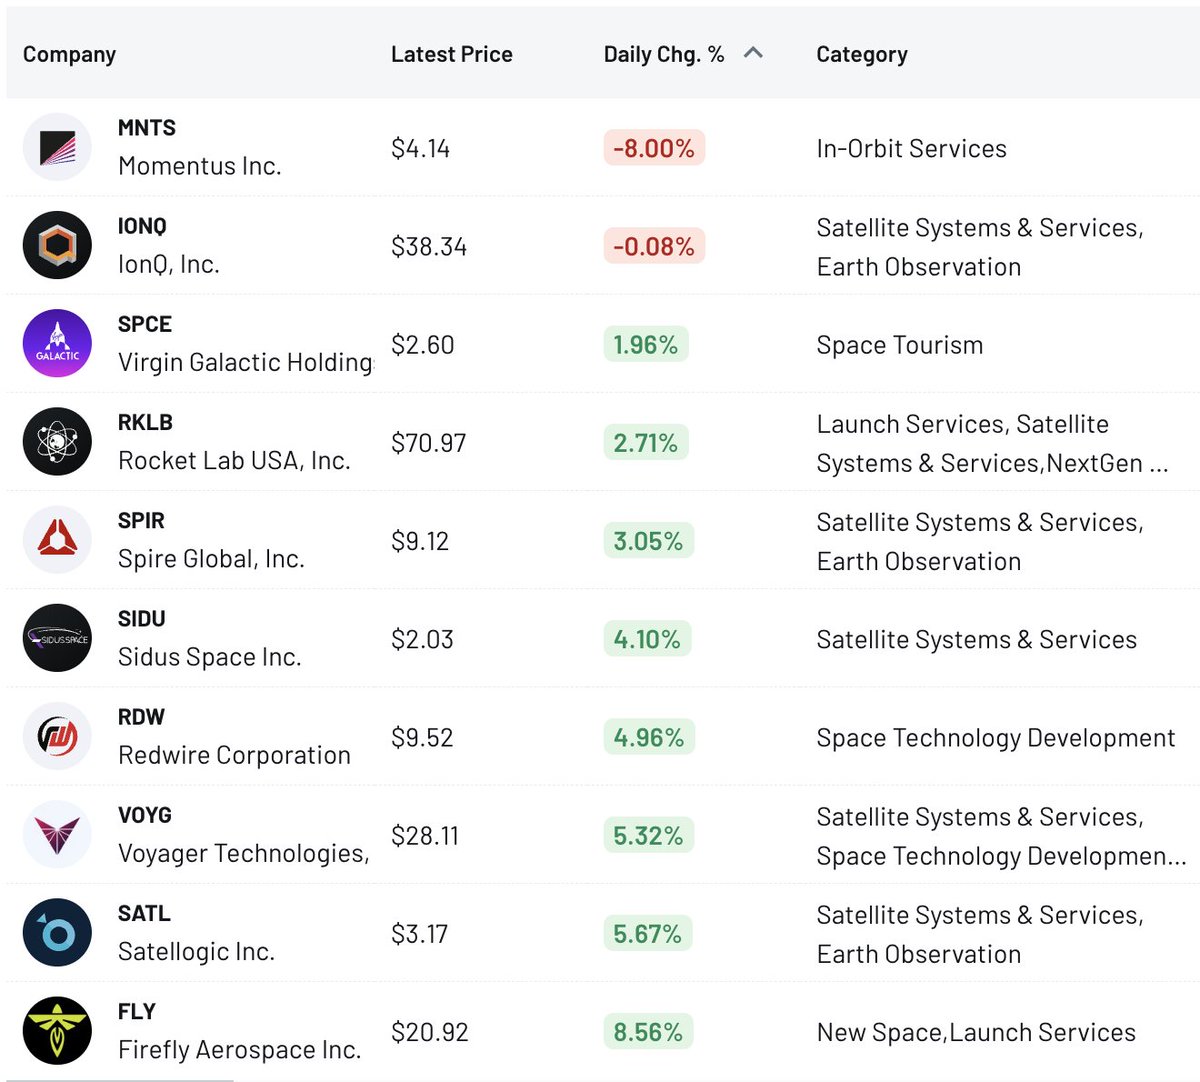Click the $38.34 price cell
This screenshot has width=1200, height=1082.
[x=429, y=247]
